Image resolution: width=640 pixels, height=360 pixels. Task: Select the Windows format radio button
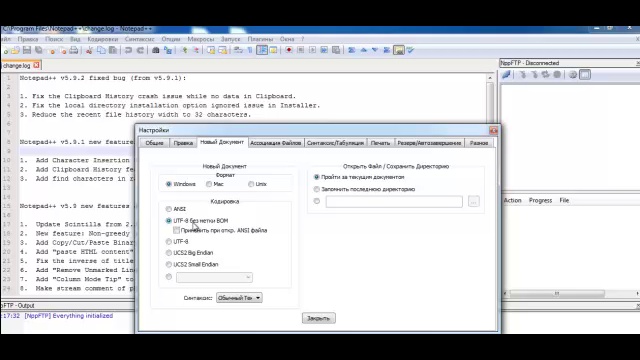[x=169, y=184]
